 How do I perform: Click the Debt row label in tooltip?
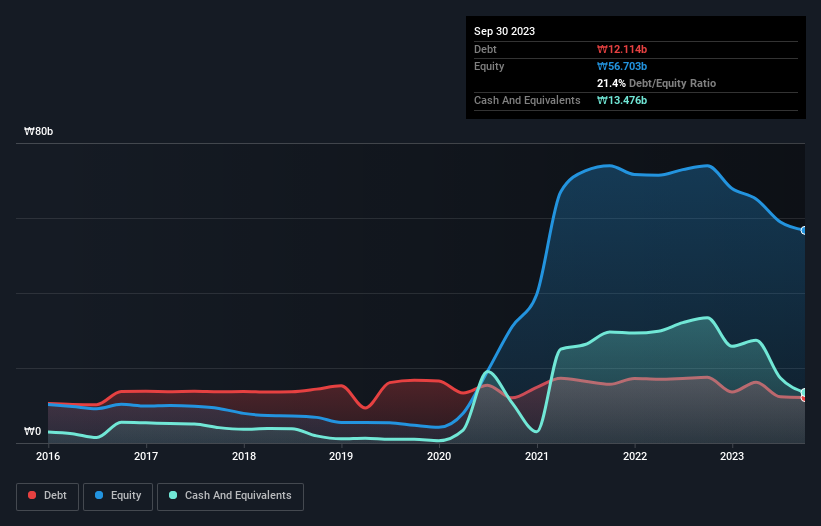click(x=485, y=49)
